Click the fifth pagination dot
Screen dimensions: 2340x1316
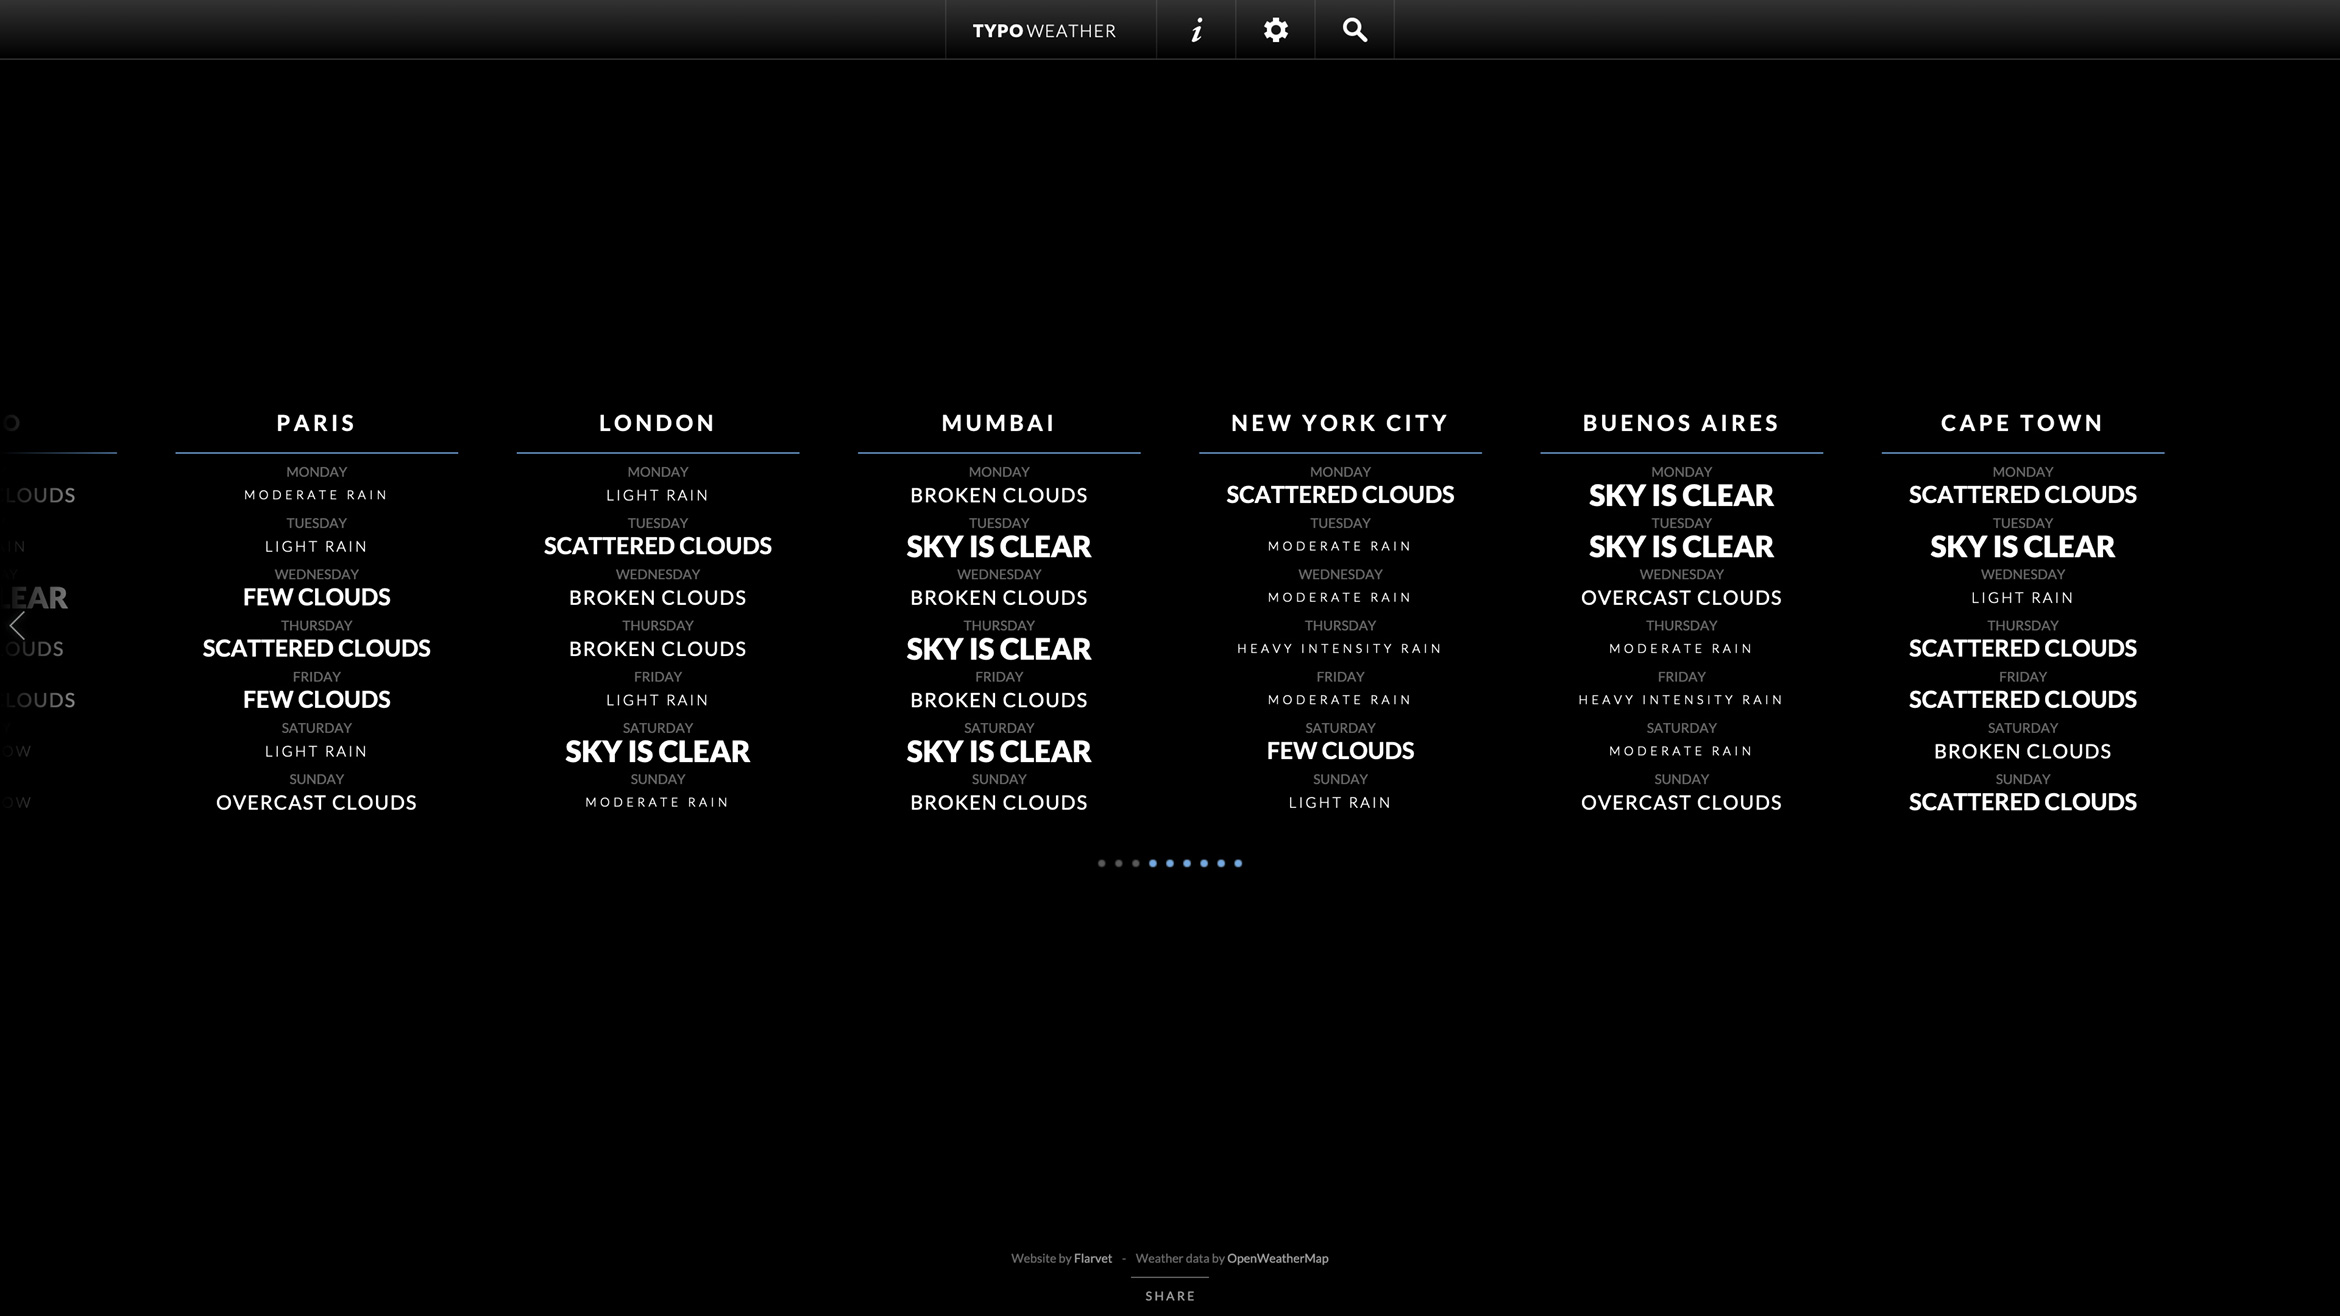(1170, 863)
